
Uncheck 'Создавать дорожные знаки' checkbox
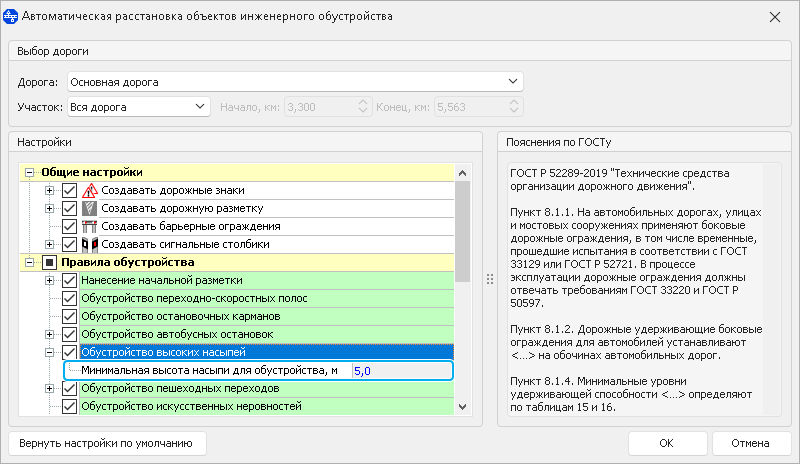coord(69,190)
